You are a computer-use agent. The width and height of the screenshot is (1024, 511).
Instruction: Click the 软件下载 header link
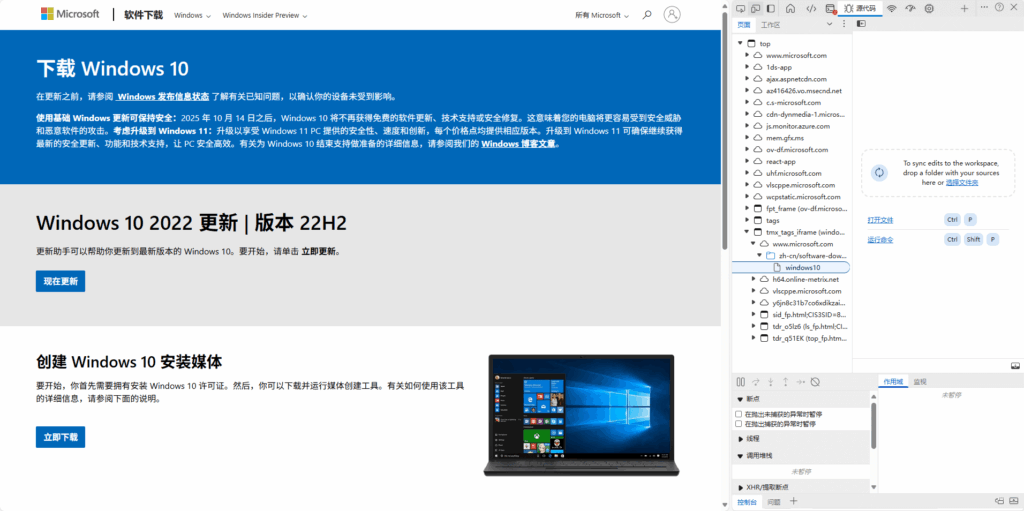tap(143, 14)
